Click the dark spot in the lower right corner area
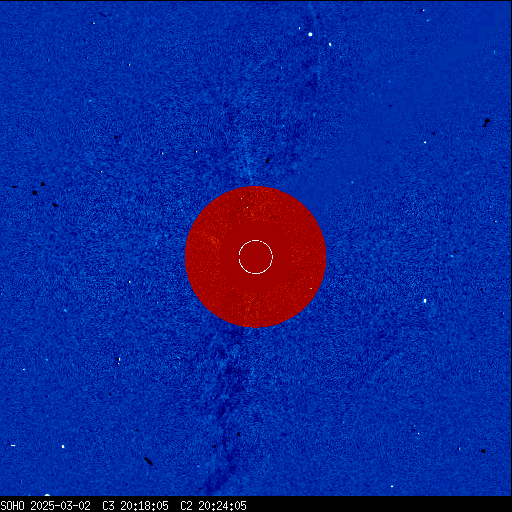 click(x=483, y=451)
